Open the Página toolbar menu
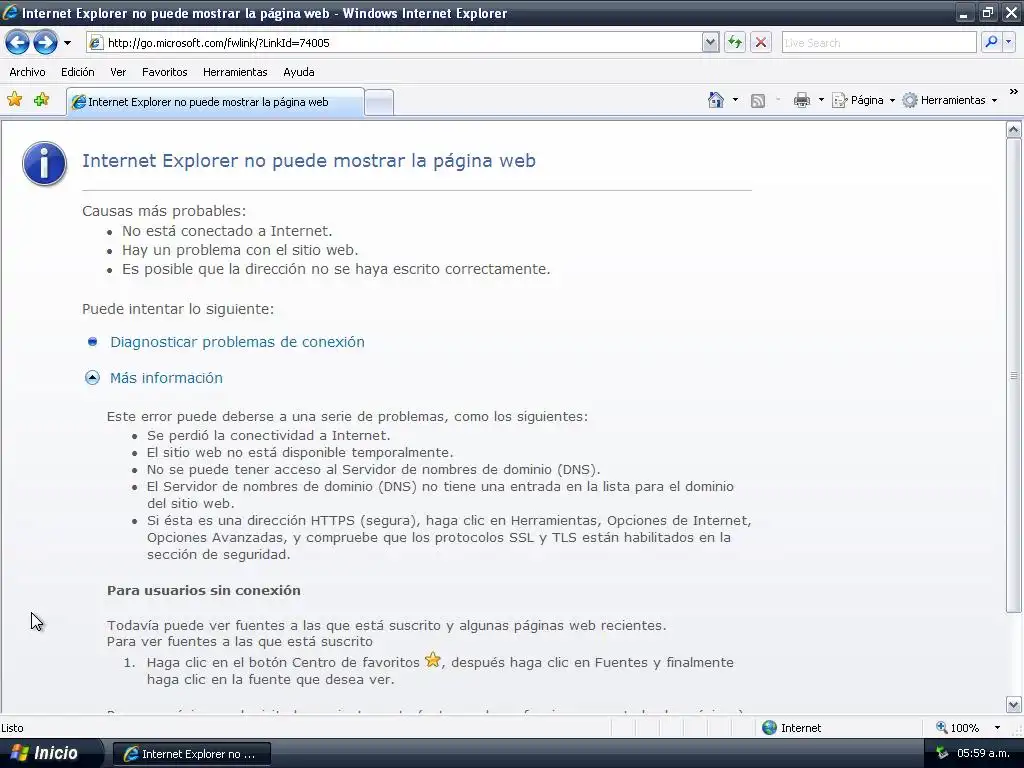 pyautogui.click(x=863, y=100)
